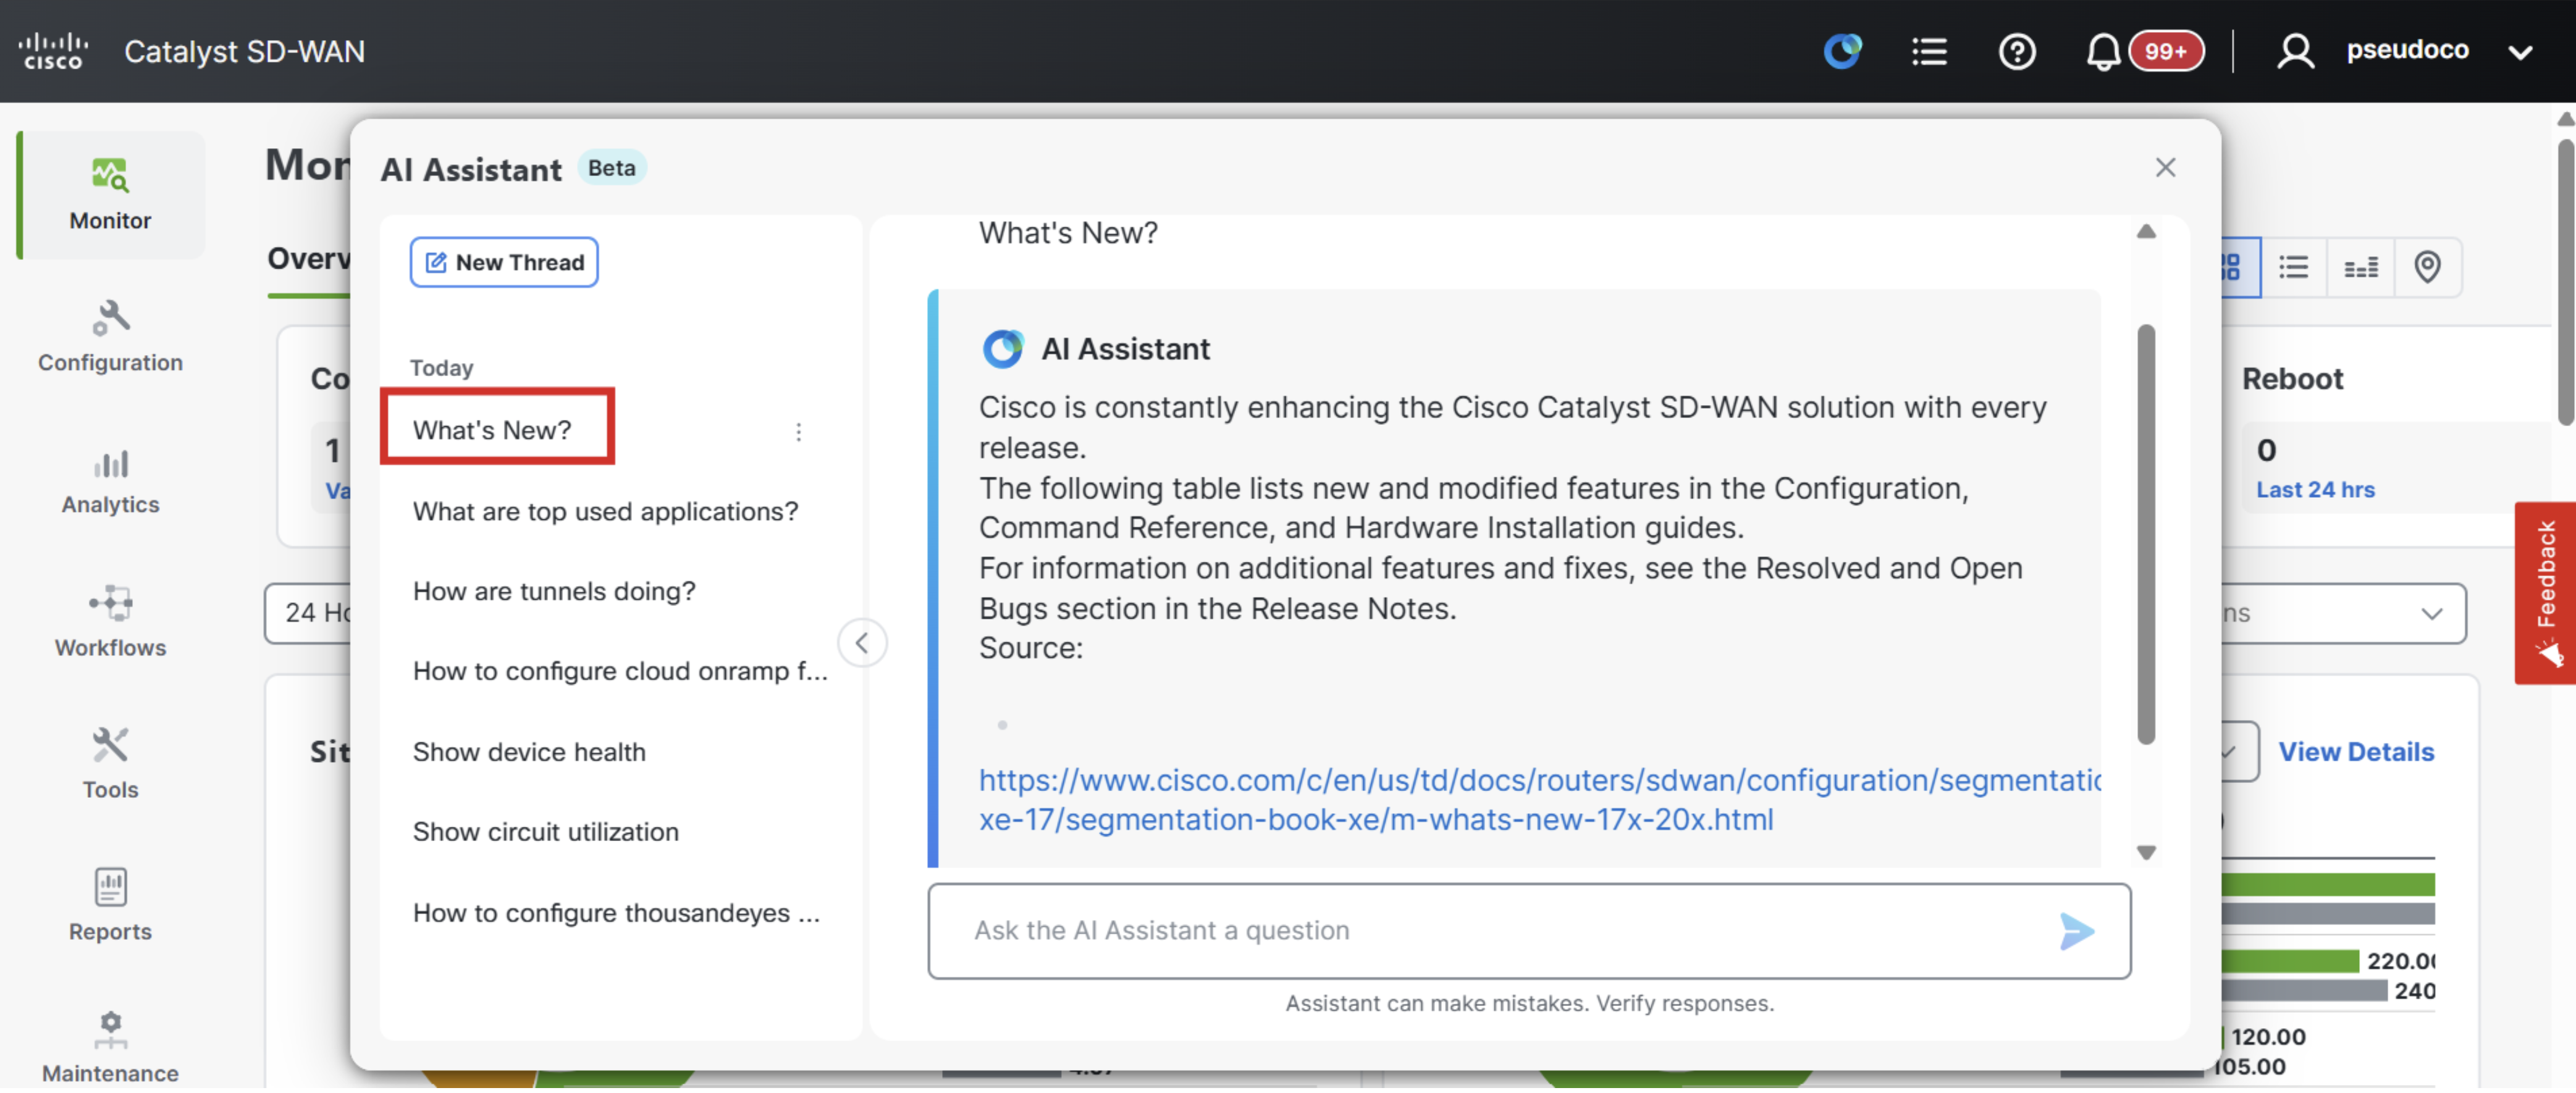Open the segmentation whats-new source link
This screenshot has height=1093, width=2576.
[1540, 800]
